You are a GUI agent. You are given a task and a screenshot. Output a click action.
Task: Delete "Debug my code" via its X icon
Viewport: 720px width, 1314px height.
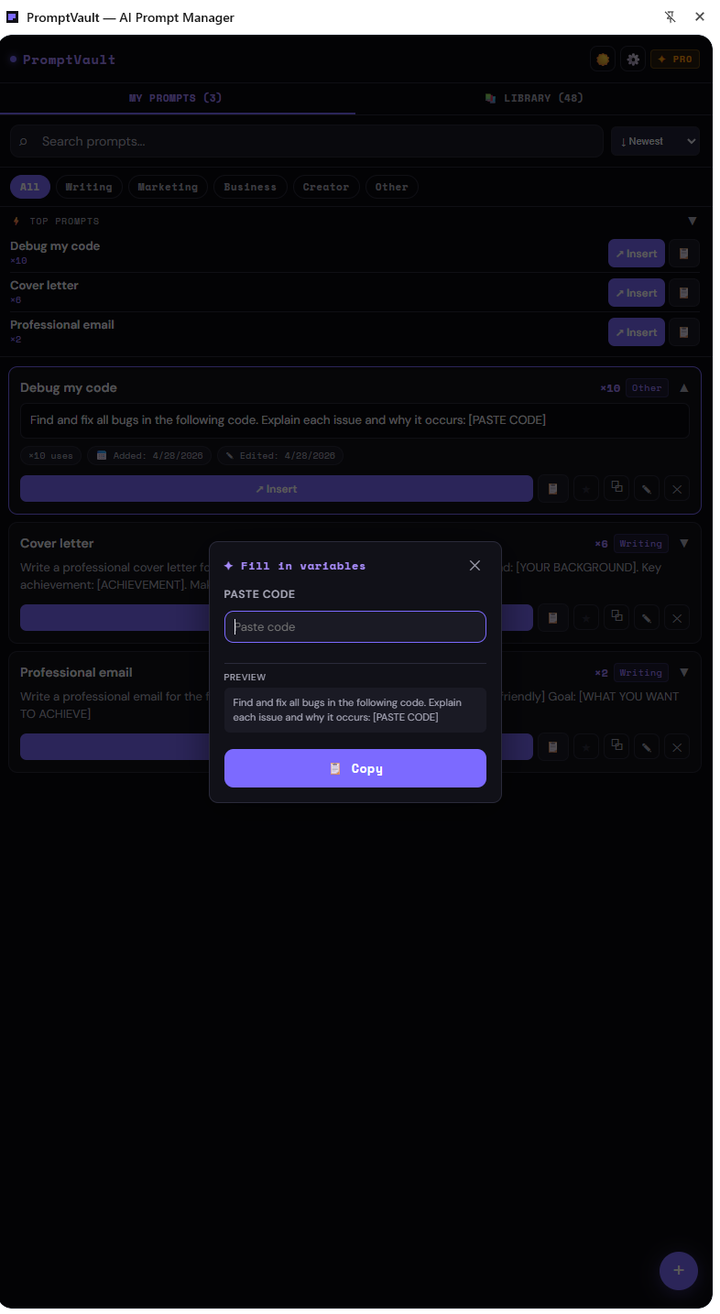click(677, 488)
